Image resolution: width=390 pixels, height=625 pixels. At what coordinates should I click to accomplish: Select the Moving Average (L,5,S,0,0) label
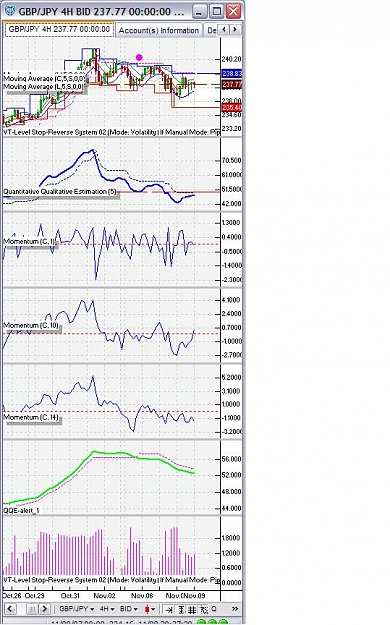(x=44, y=86)
